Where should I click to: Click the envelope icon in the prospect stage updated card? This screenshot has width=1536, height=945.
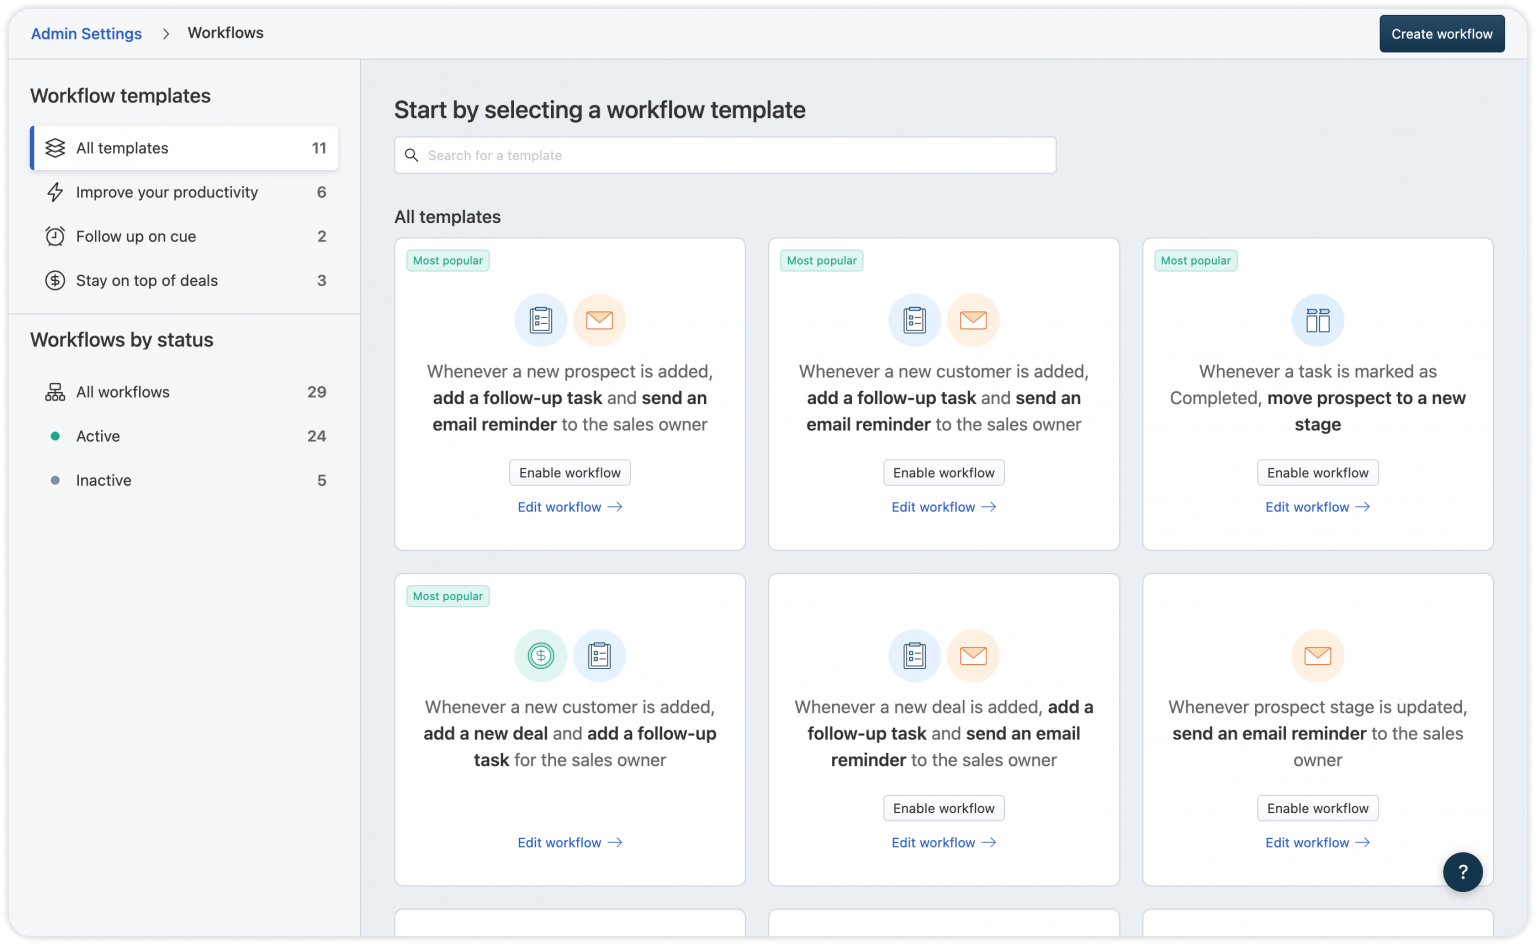pos(1317,655)
